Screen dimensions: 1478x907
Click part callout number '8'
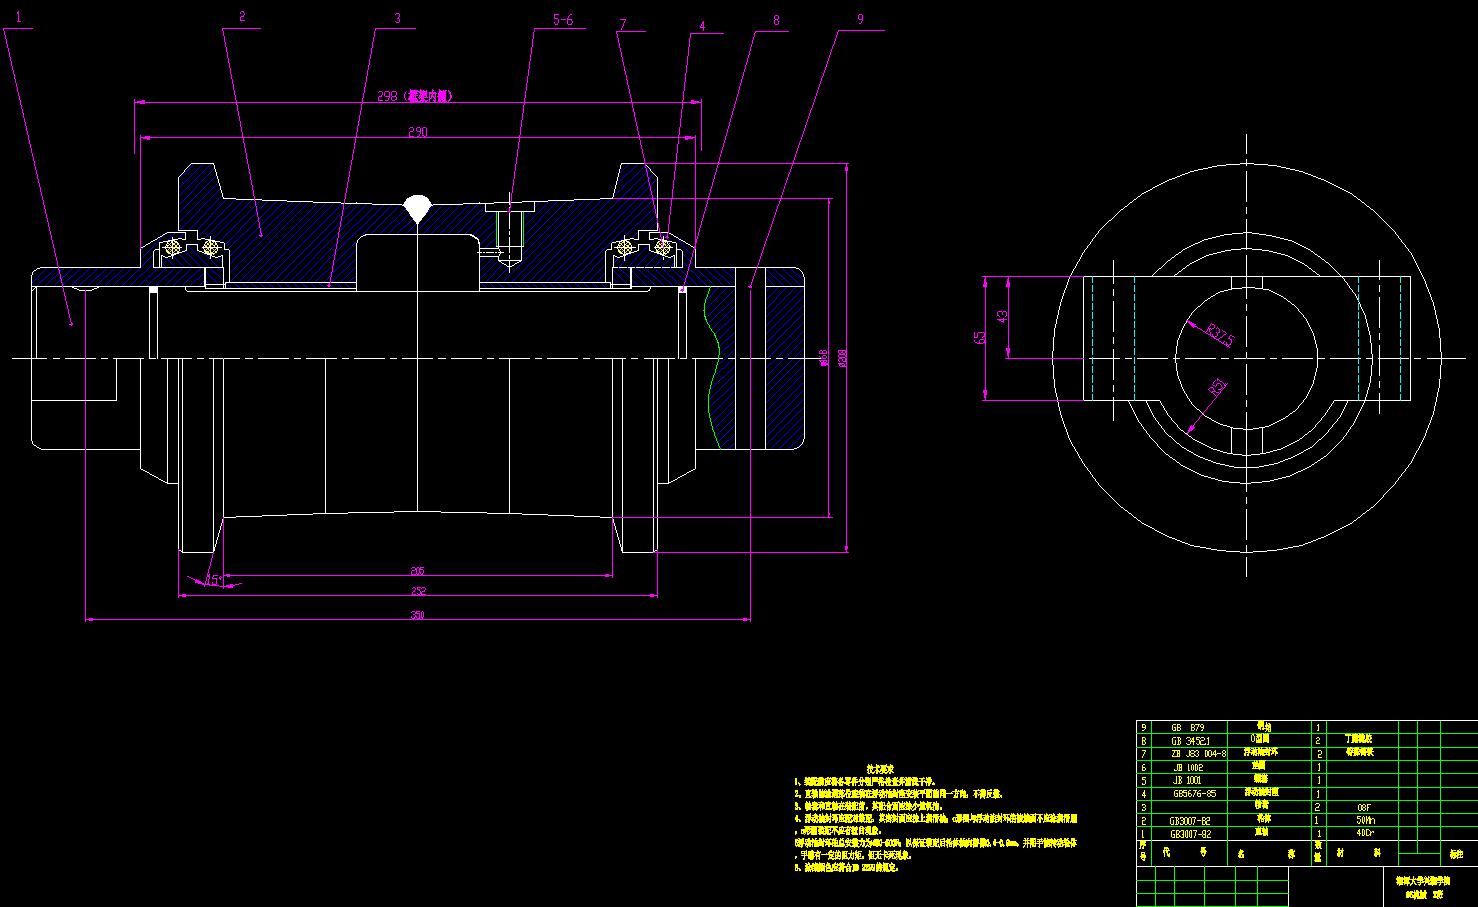776,20
